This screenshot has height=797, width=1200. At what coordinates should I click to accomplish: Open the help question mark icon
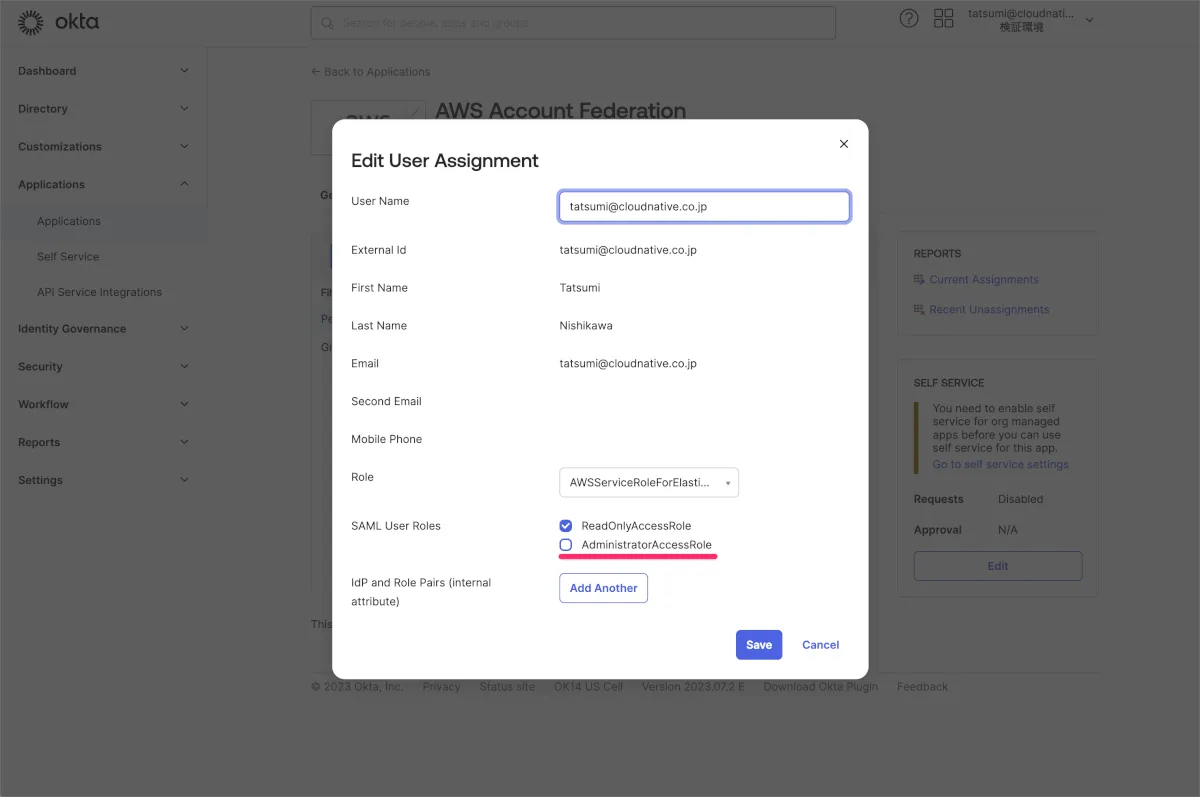coord(909,18)
